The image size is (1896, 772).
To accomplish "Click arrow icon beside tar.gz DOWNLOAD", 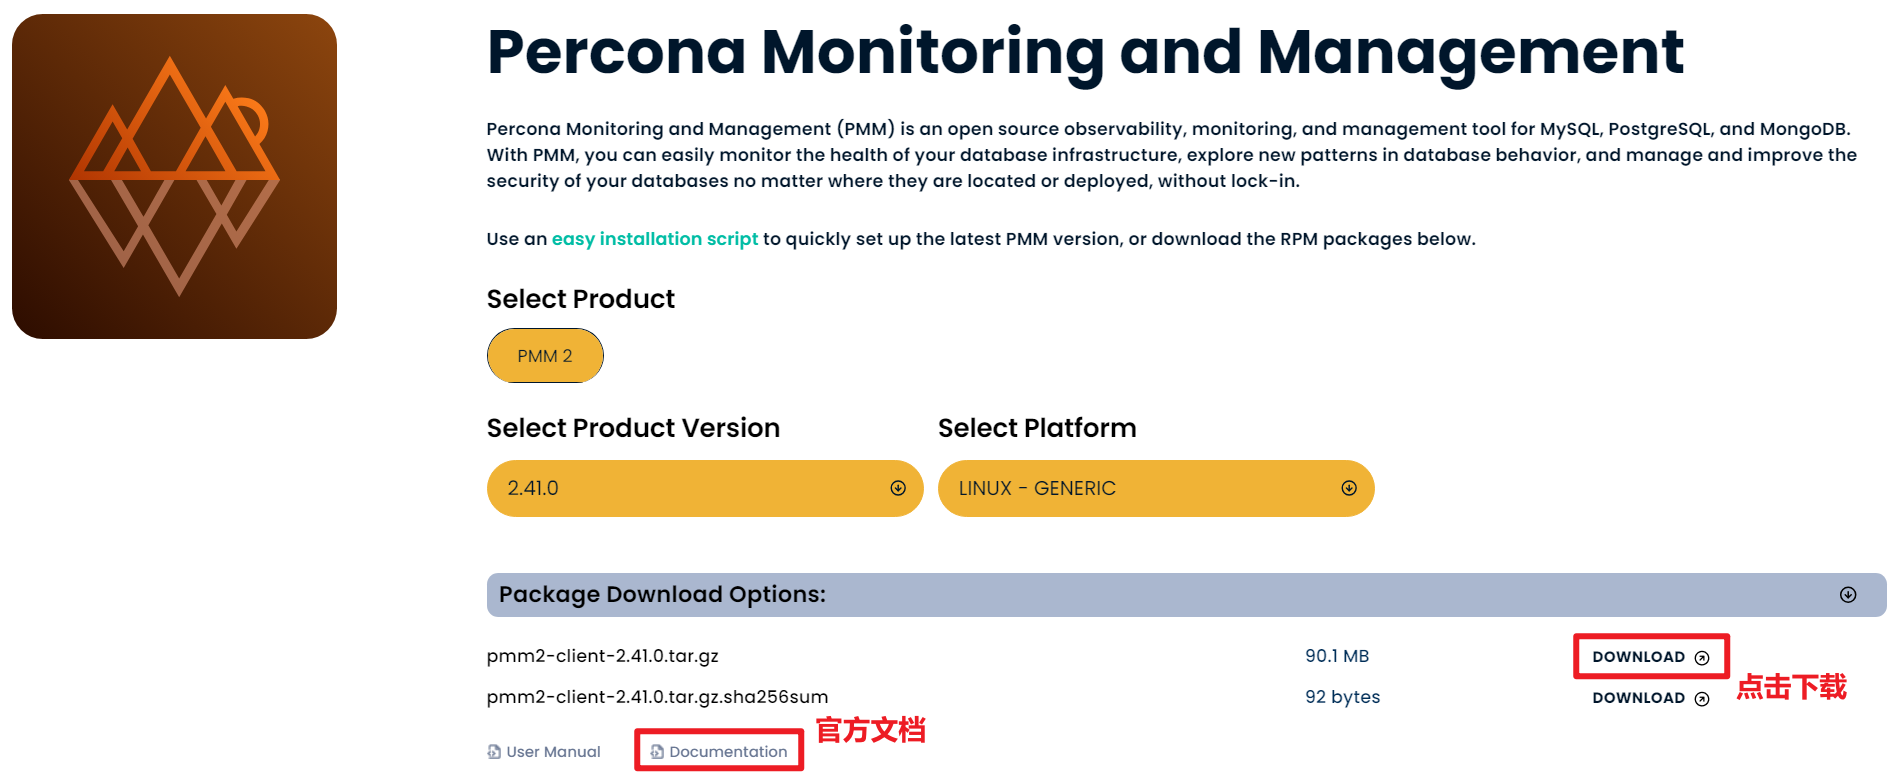I will 1702,658.
